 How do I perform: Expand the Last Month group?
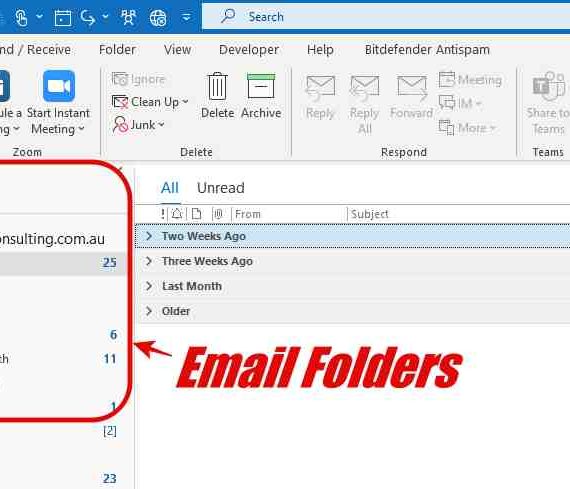click(x=148, y=286)
